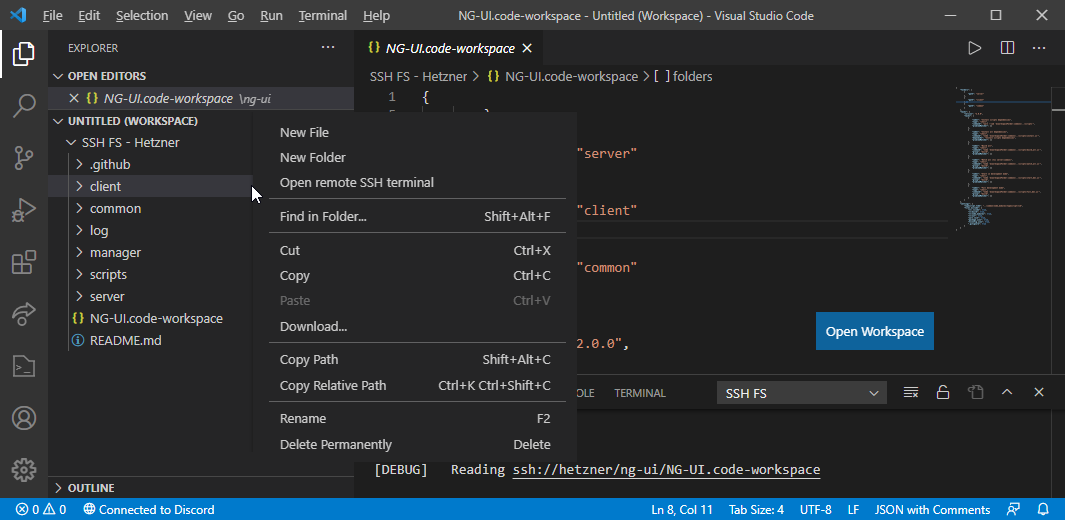Expand the manager folder
This screenshot has width=1065, height=520.
point(115,253)
